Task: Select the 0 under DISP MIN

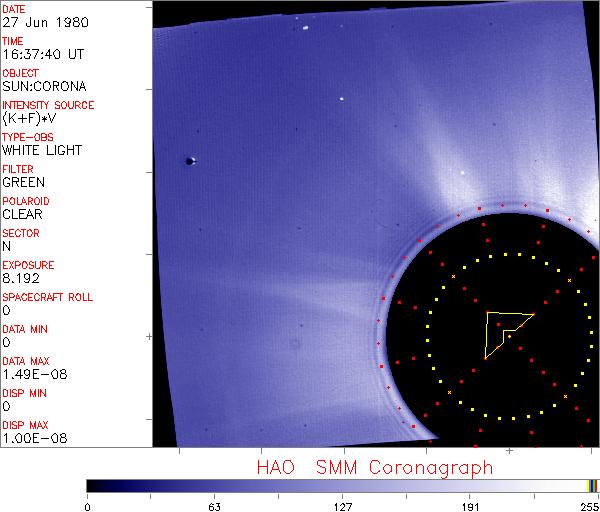Action: click(x=7, y=406)
